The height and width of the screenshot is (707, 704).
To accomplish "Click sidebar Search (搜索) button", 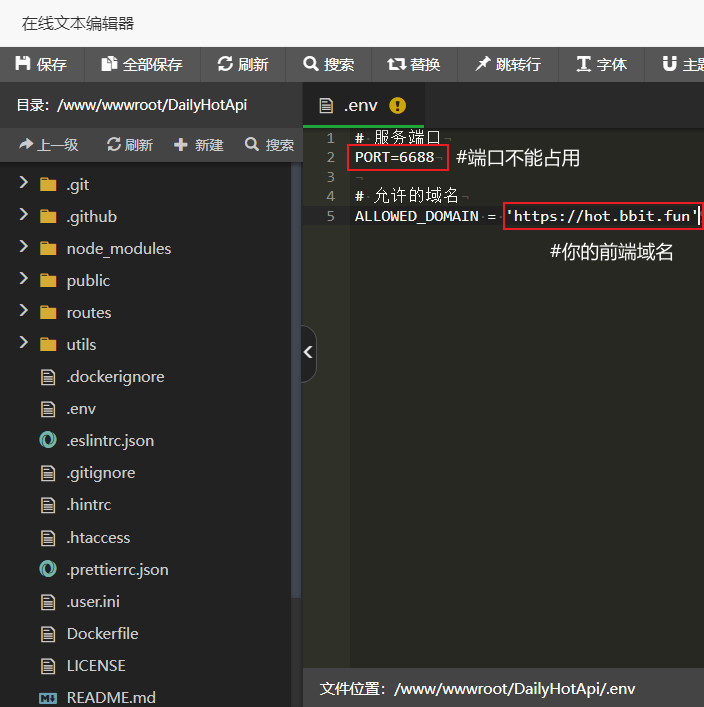I will click(x=270, y=145).
